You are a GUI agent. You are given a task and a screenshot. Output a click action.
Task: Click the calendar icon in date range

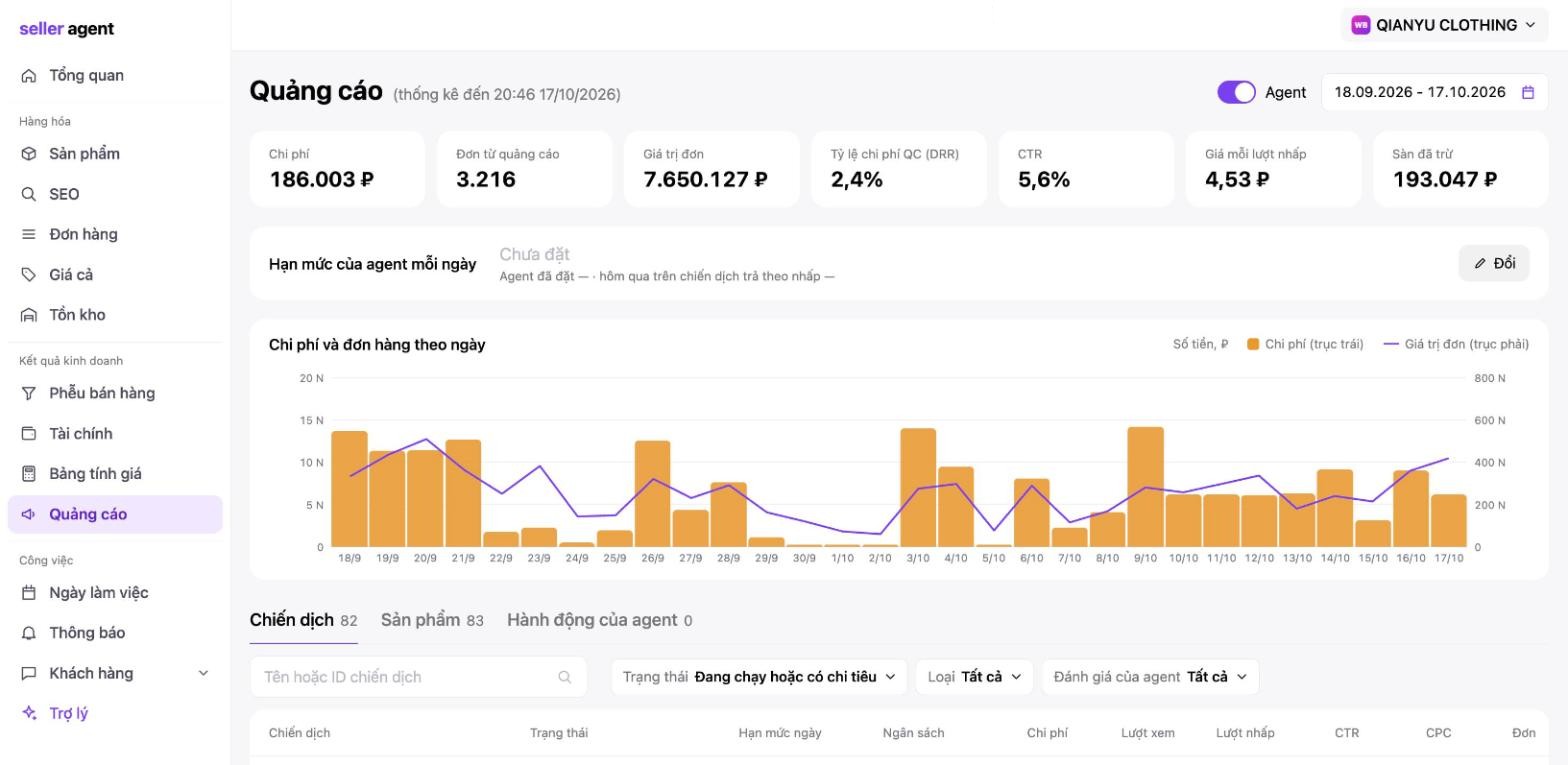1528,92
